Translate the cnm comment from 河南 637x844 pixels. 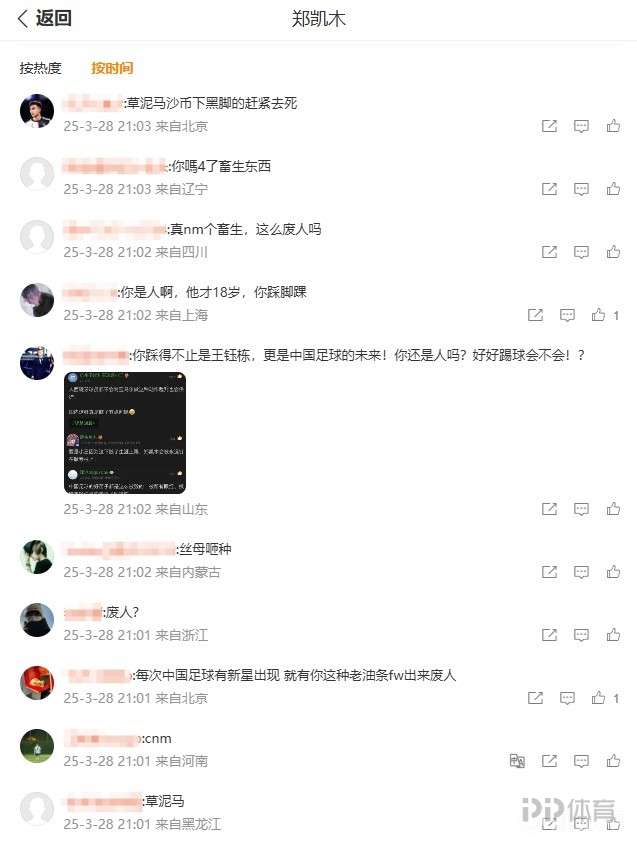click(517, 761)
